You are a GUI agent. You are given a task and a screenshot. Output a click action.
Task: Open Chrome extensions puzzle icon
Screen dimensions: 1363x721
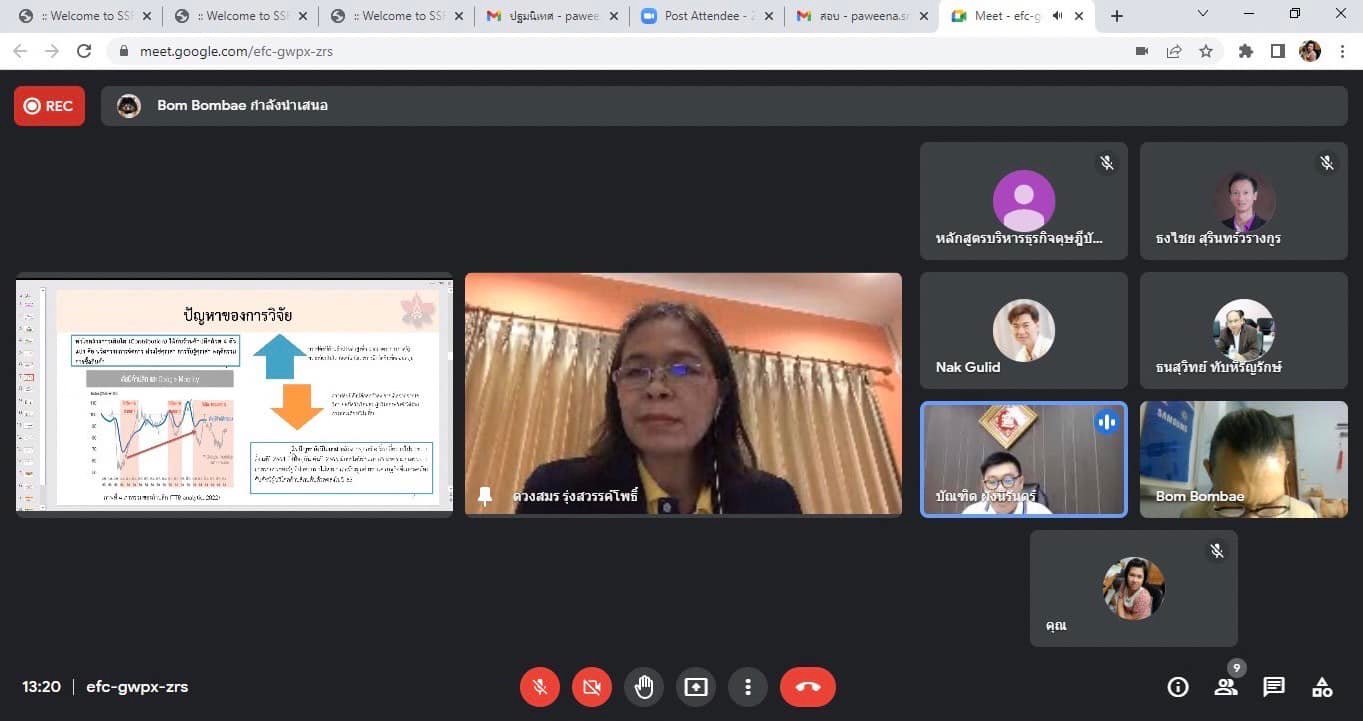(1245, 51)
